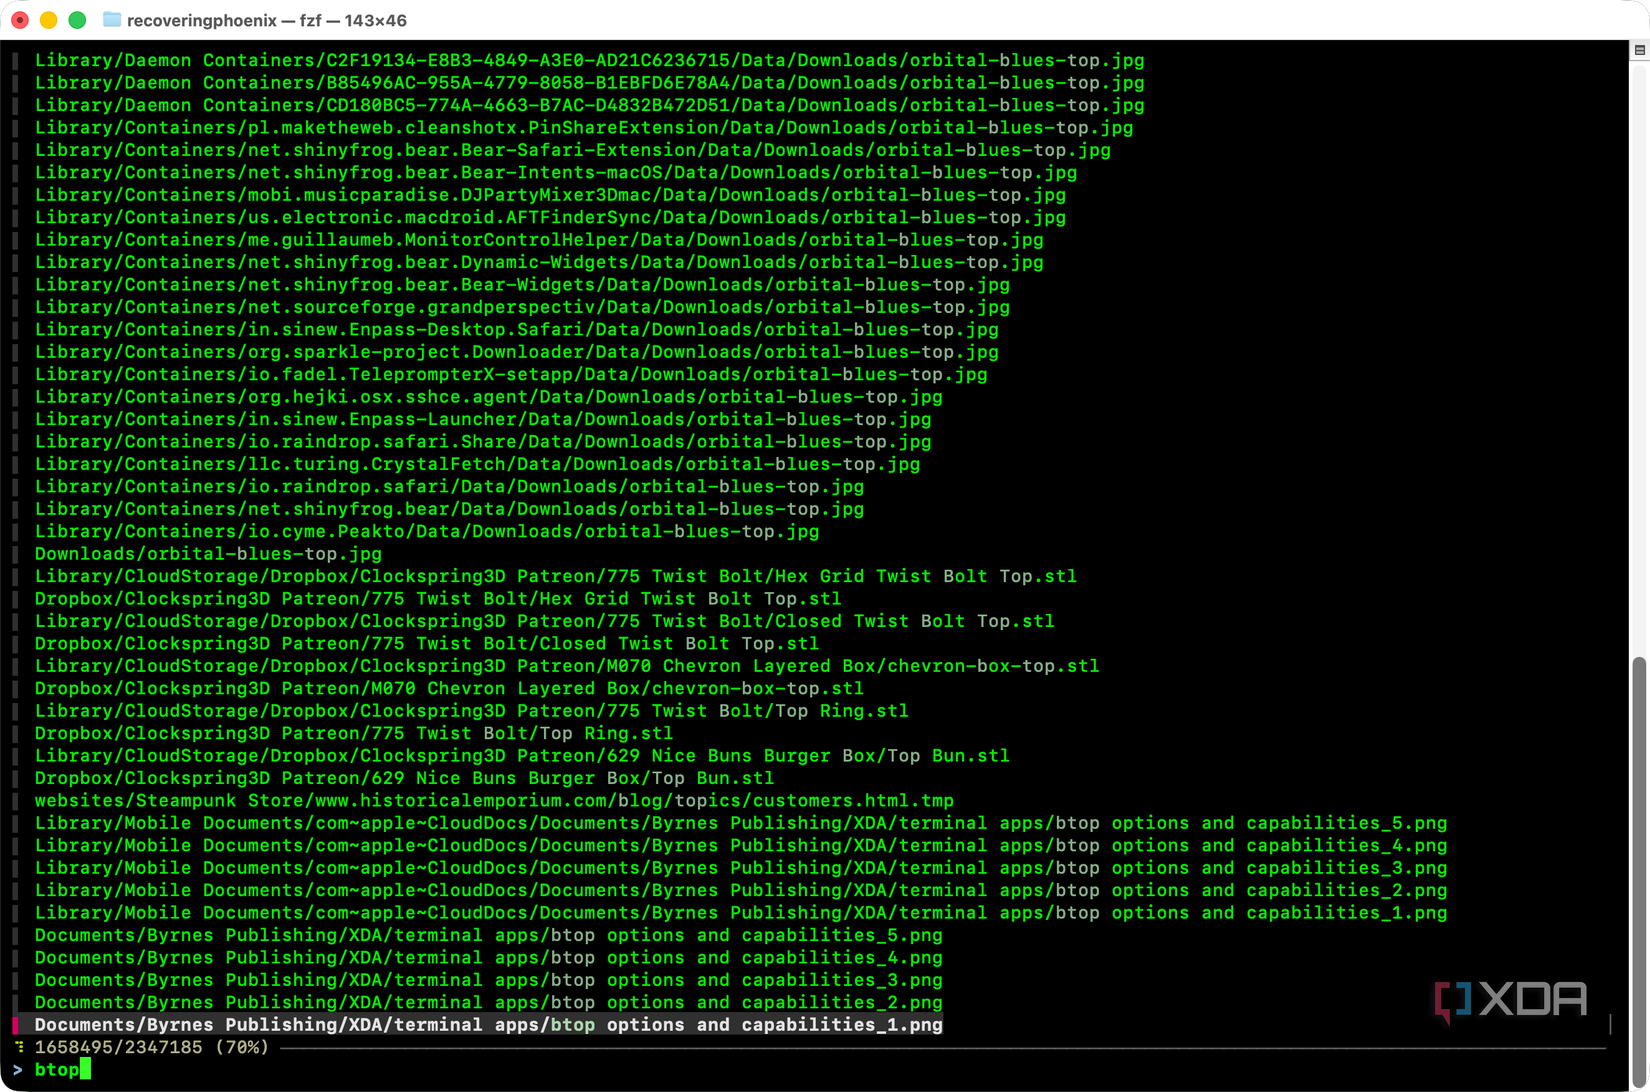1650x1092 pixels.
Task: Select the sourceforge.grandperspectiv result
Action: (522, 307)
